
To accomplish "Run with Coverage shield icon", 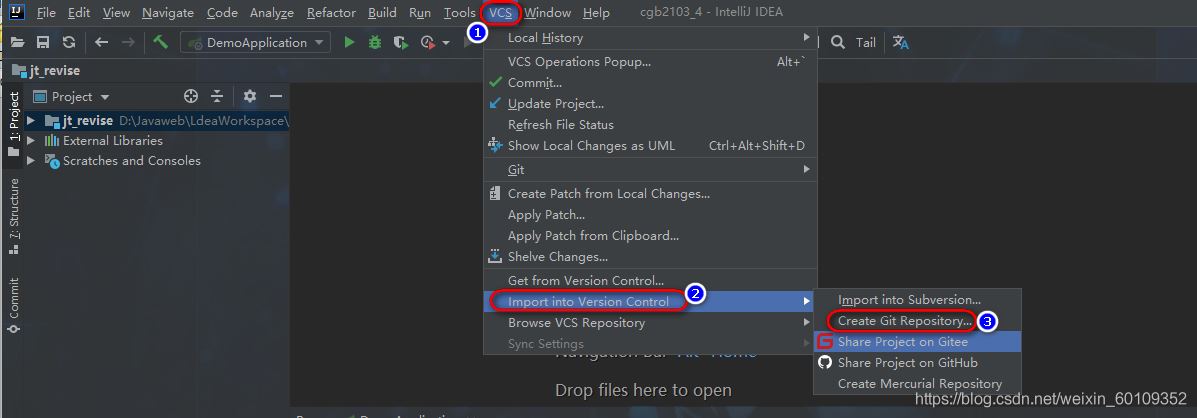I will tap(401, 43).
